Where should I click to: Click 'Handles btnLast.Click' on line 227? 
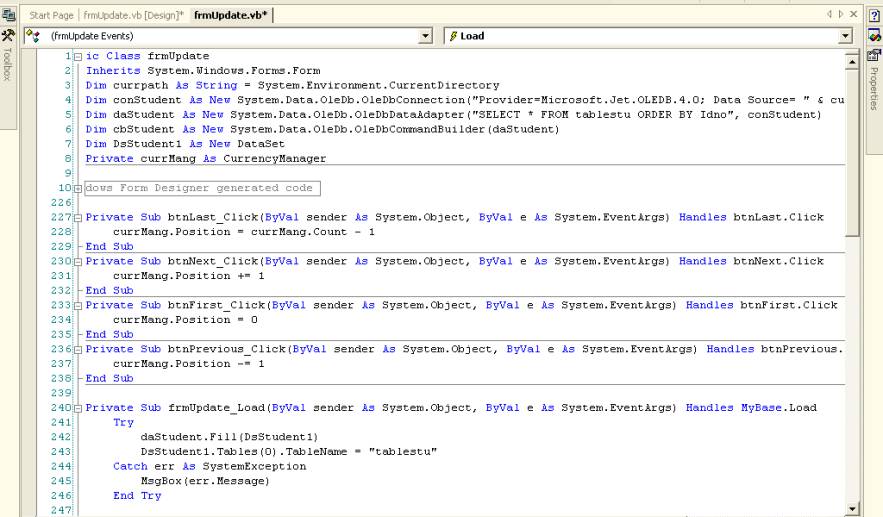pyautogui.click(x=751, y=217)
